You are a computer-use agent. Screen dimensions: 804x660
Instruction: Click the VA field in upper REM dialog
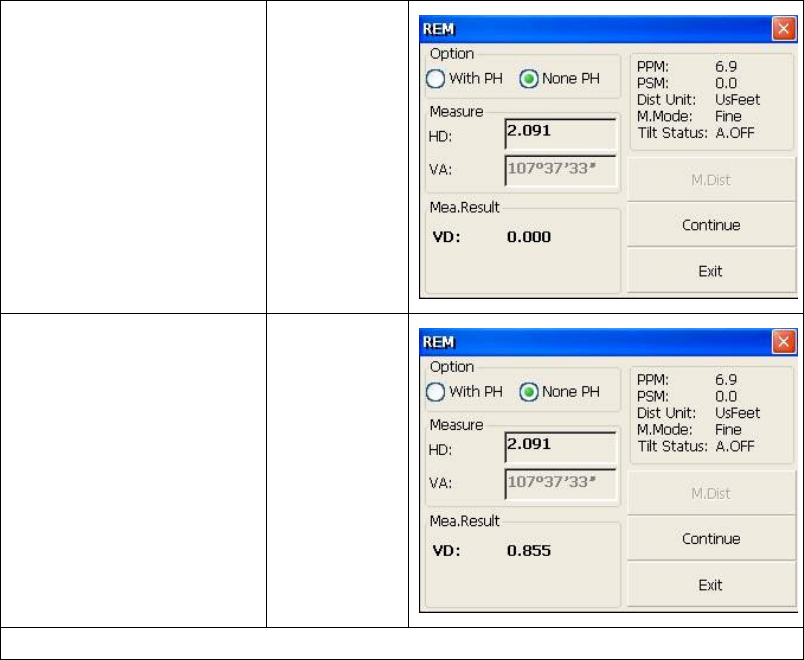560,171
